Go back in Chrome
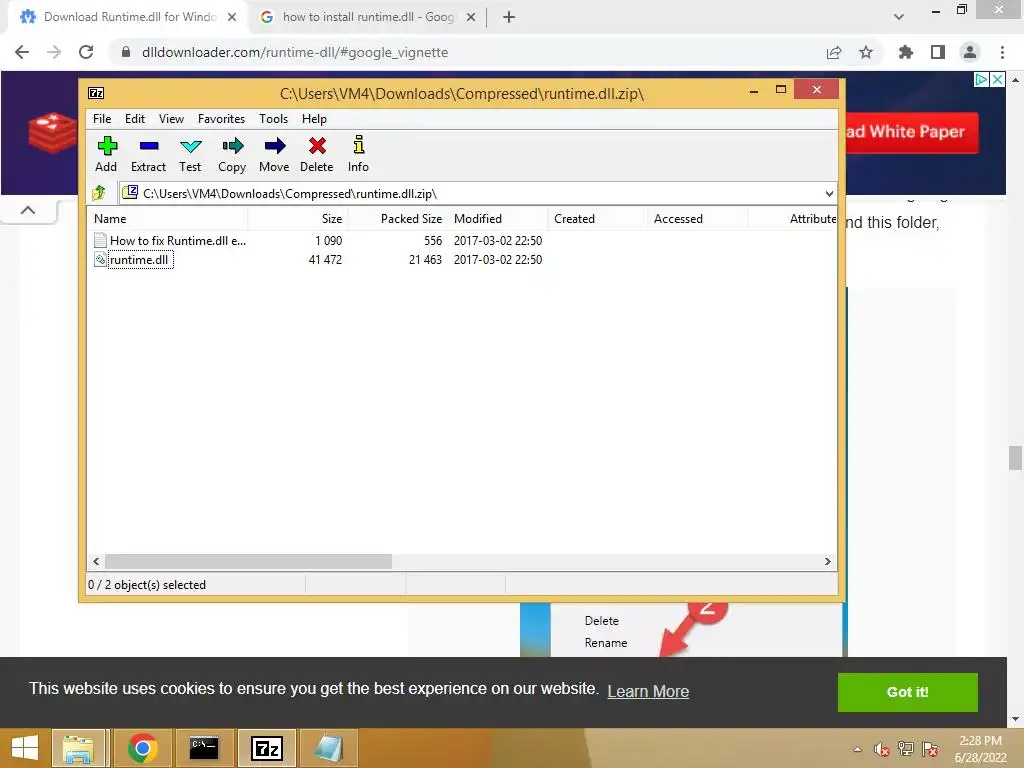Image resolution: width=1024 pixels, height=768 pixels. (x=22, y=52)
